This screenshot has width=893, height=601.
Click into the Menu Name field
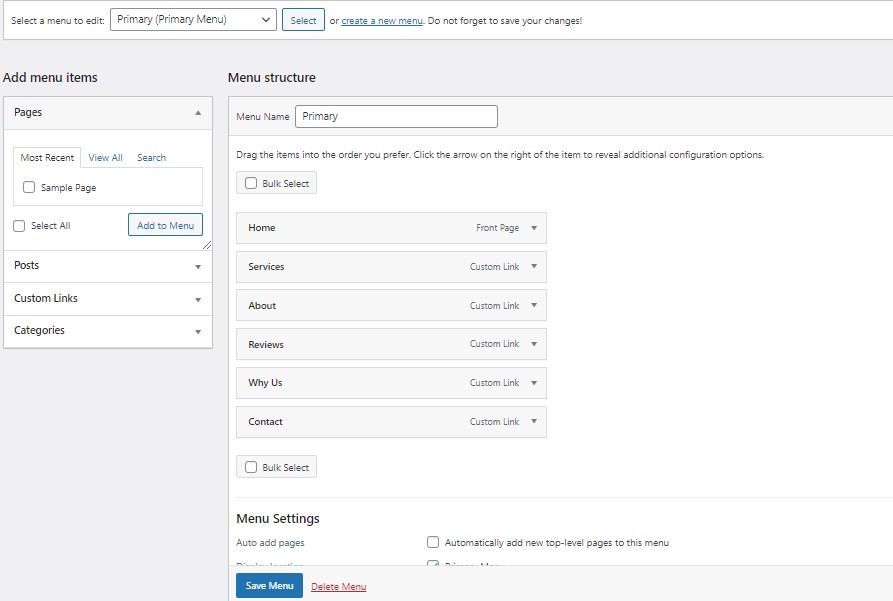click(396, 116)
